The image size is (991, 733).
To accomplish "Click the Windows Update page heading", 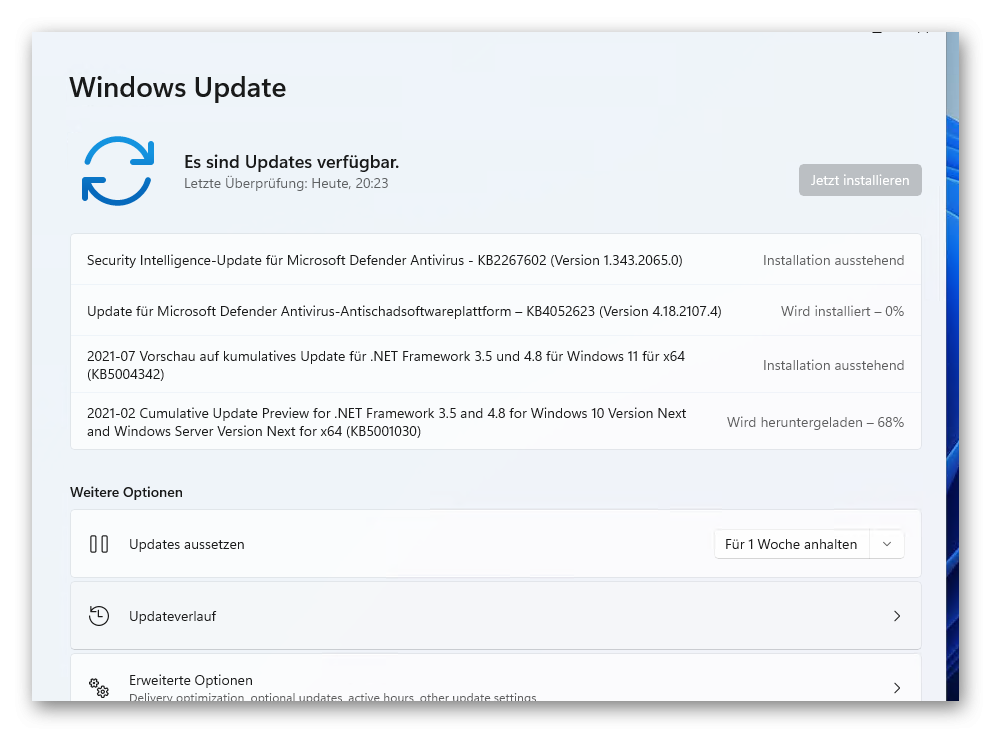I will [x=178, y=87].
